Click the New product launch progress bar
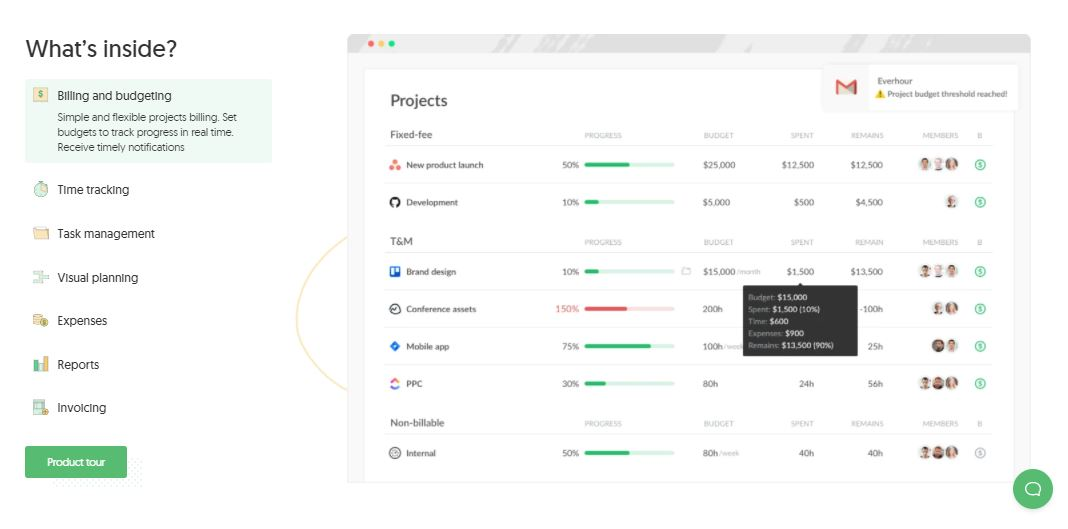The width and height of the screenshot is (1068, 529). [629, 165]
